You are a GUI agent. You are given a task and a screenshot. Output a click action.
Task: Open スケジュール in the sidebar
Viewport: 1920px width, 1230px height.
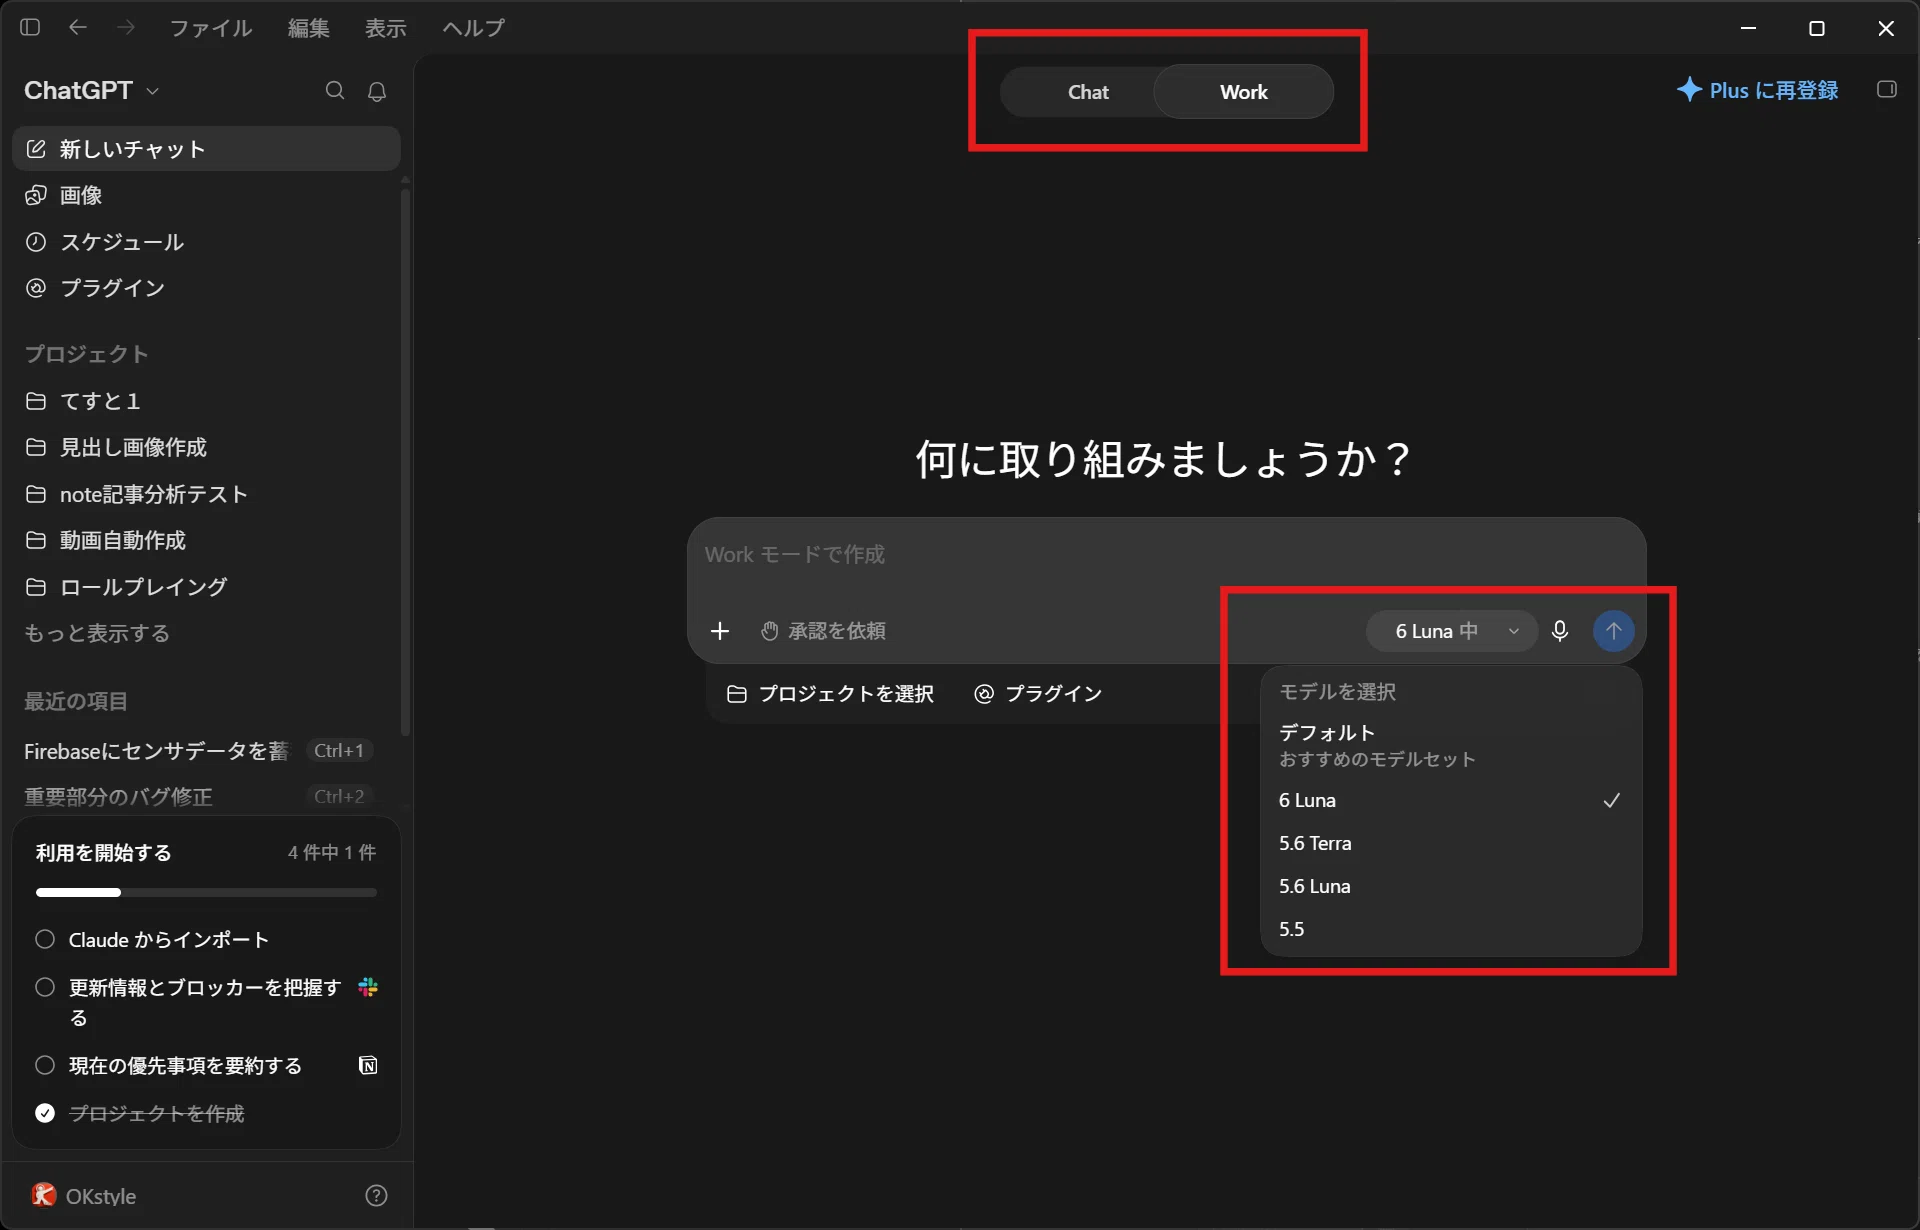pyautogui.click(x=206, y=242)
